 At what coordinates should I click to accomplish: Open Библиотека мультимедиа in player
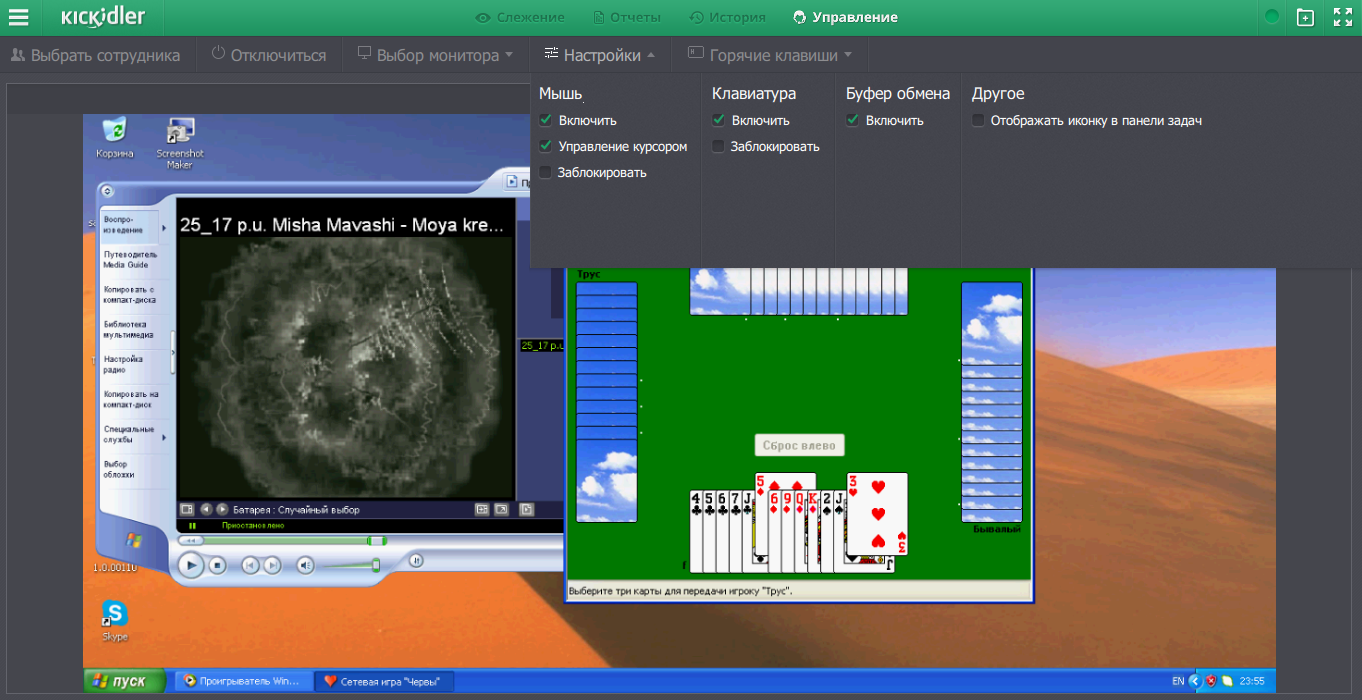pos(130,329)
